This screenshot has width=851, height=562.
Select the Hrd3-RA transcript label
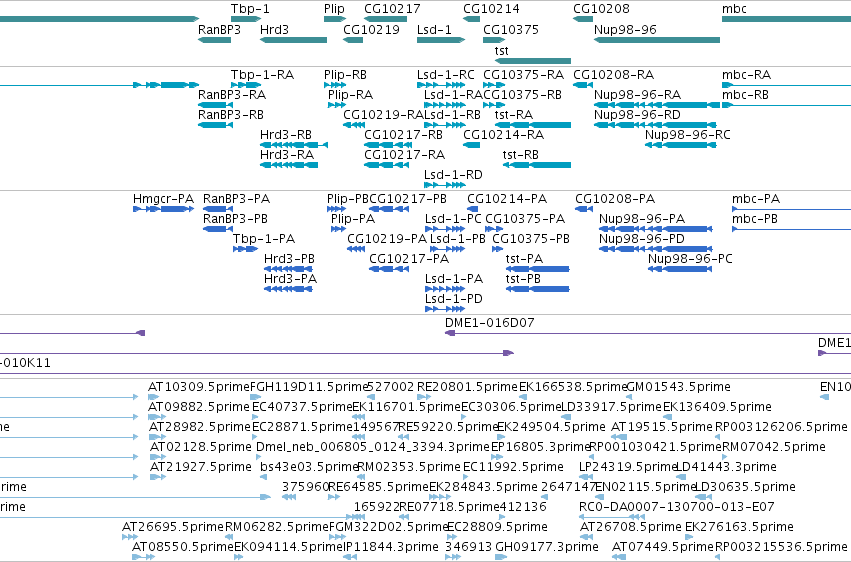tap(287, 155)
